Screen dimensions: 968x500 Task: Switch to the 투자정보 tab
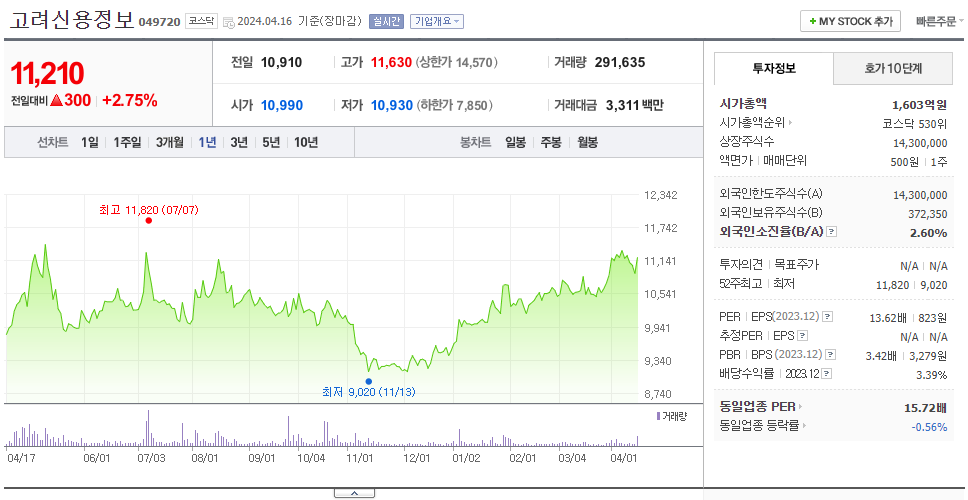774,69
